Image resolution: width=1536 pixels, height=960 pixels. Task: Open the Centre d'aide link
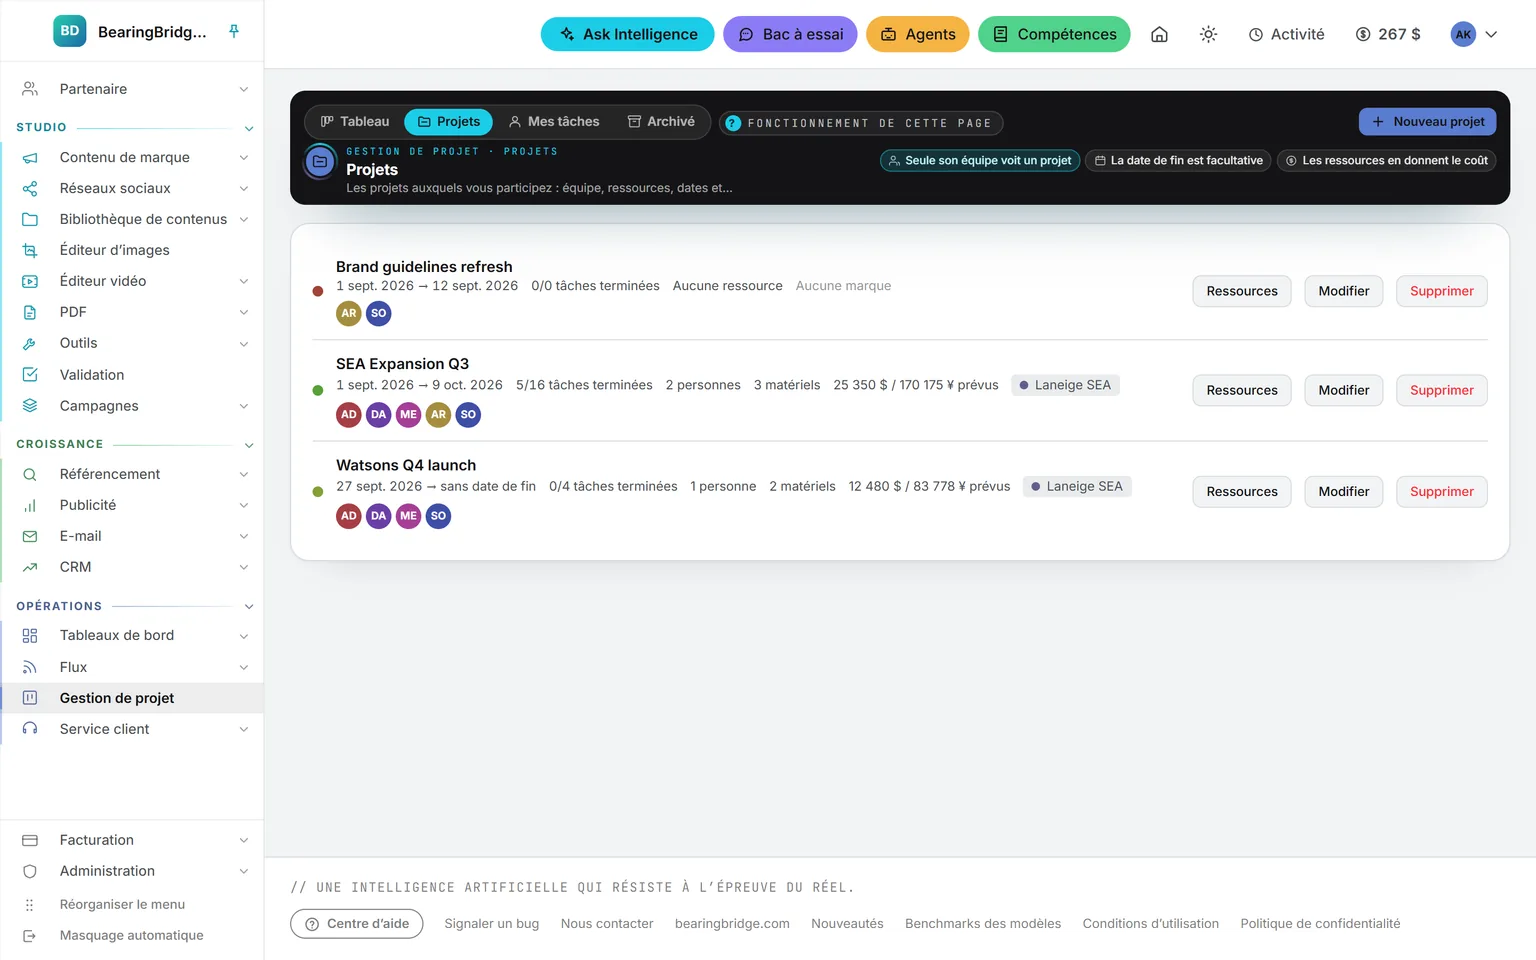(x=357, y=924)
